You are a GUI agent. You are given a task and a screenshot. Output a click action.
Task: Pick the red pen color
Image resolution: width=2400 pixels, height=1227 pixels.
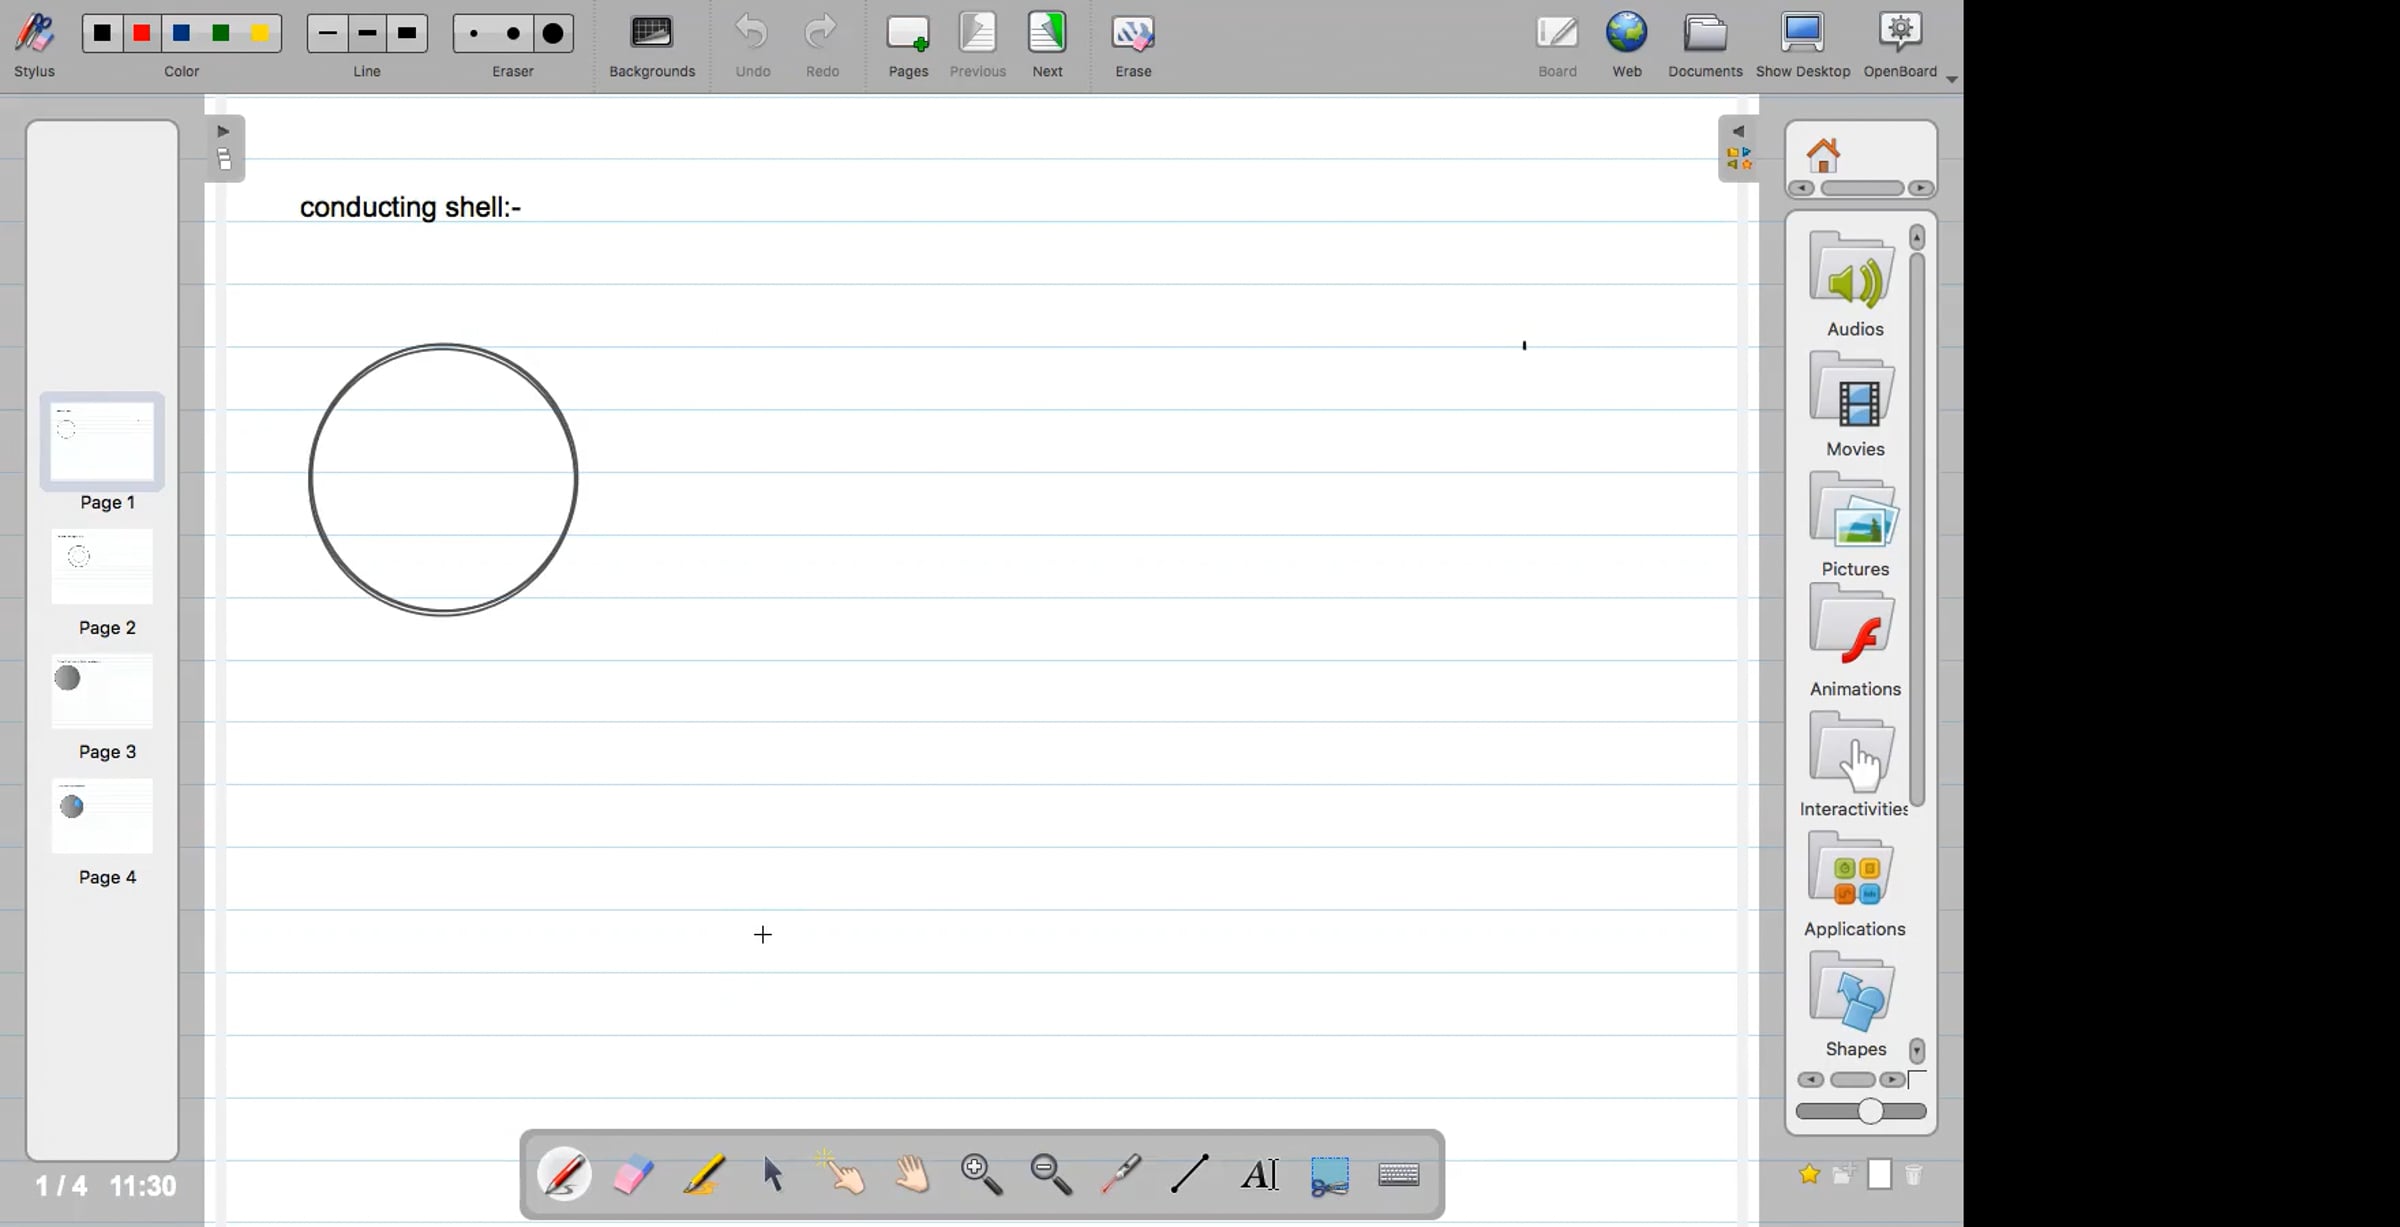click(142, 34)
